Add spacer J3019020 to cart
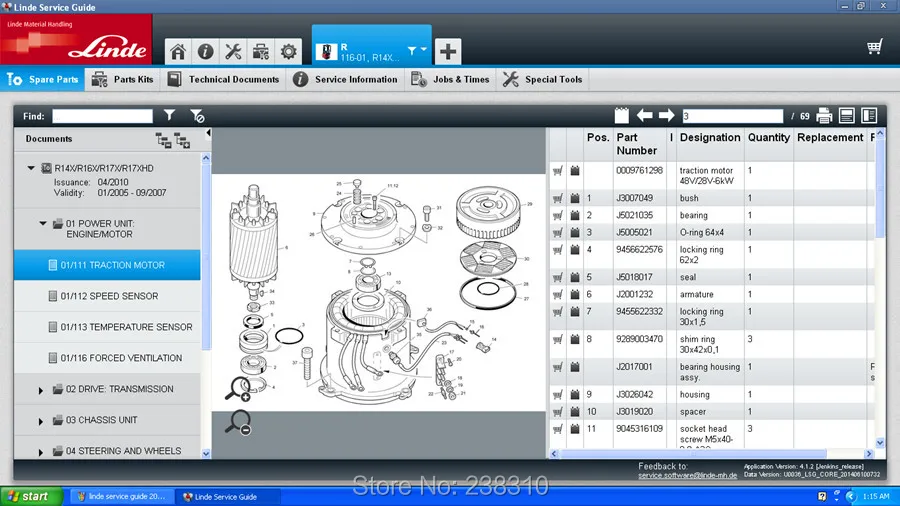900x506 pixels. pos(557,411)
